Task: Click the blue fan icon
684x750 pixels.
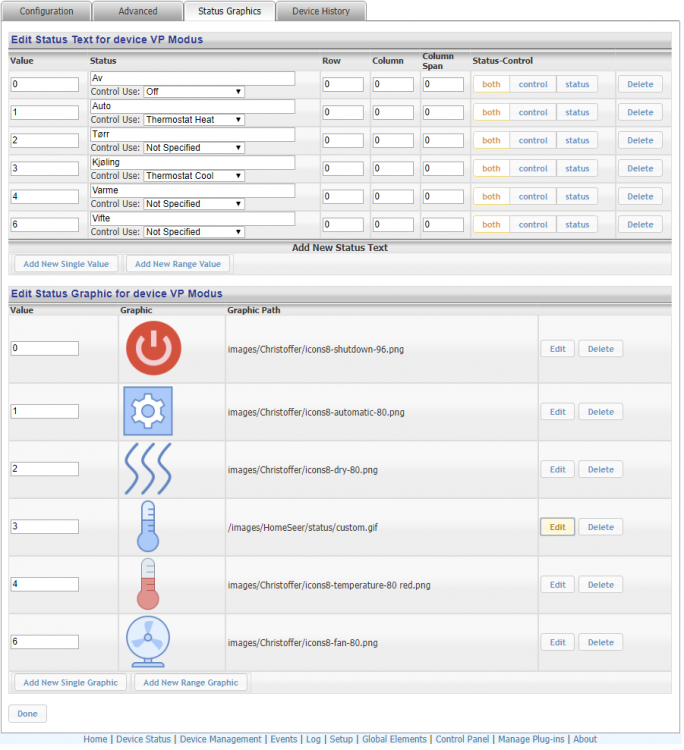Action: 148,642
